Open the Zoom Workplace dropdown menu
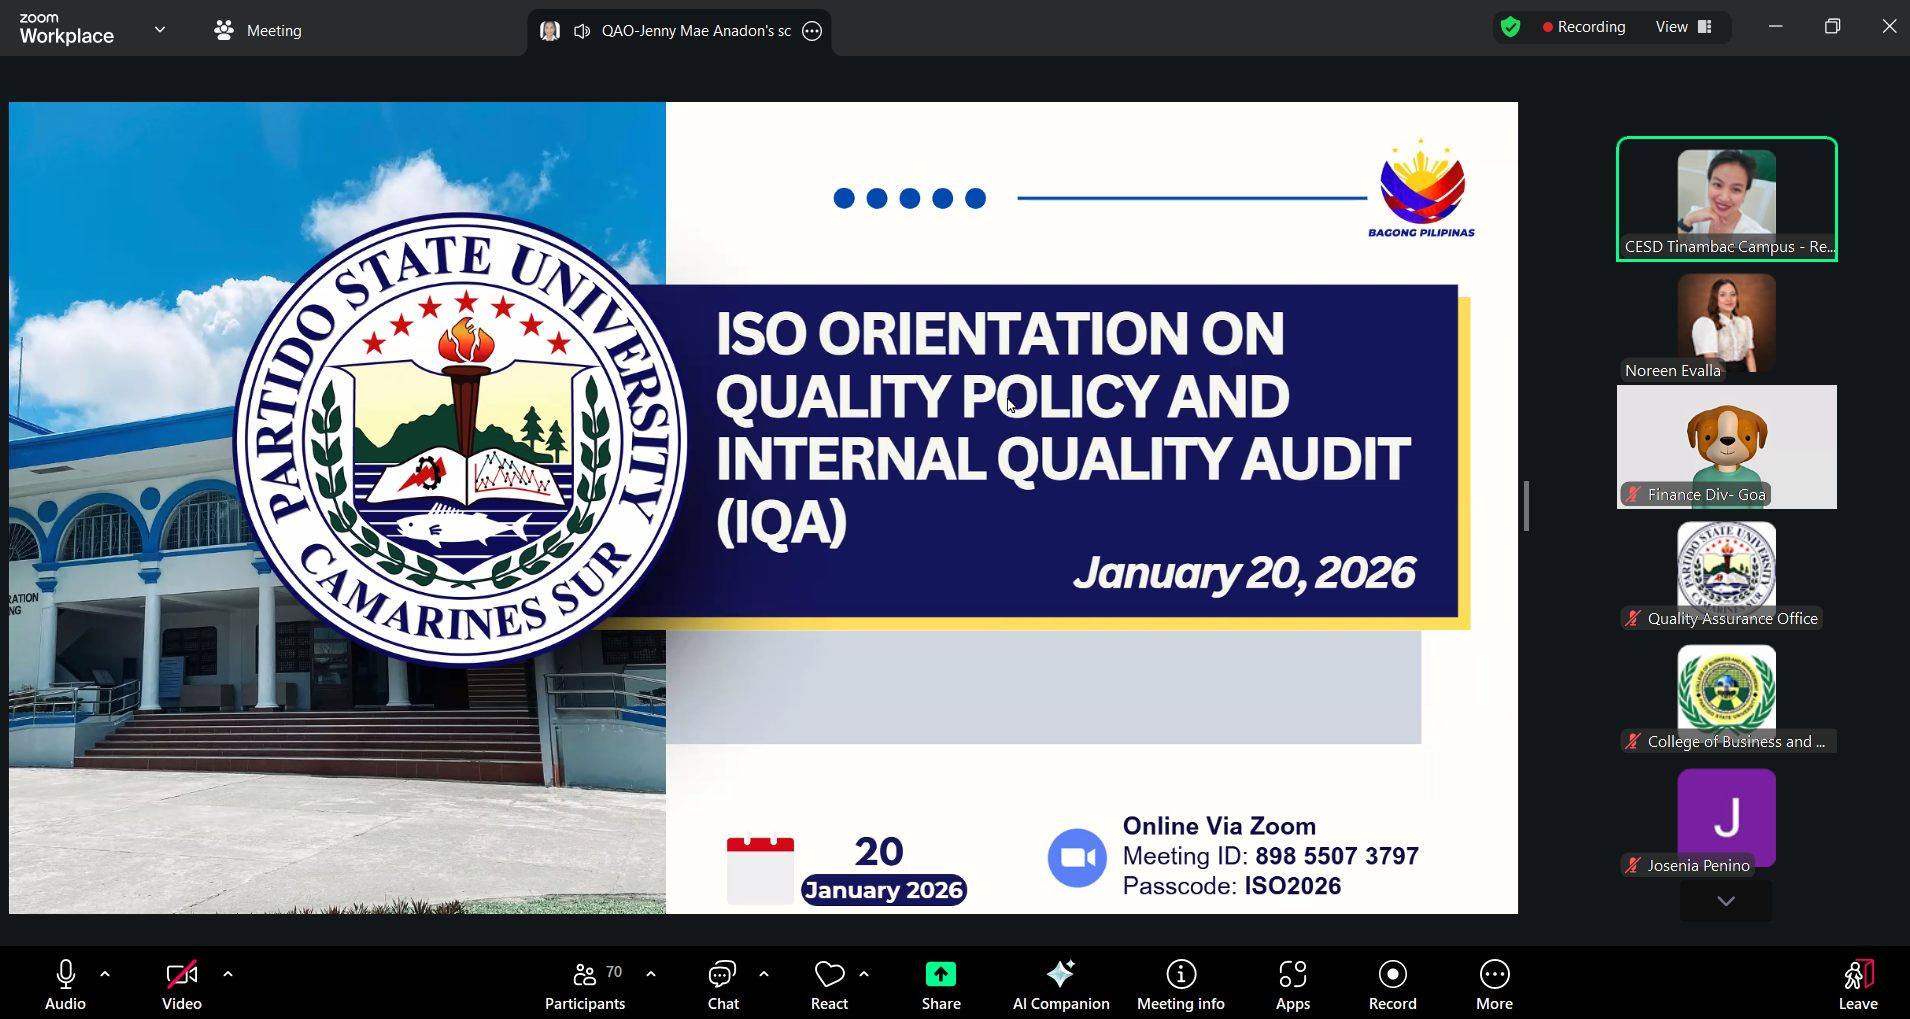The height and width of the screenshot is (1019, 1910). [x=160, y=30]
